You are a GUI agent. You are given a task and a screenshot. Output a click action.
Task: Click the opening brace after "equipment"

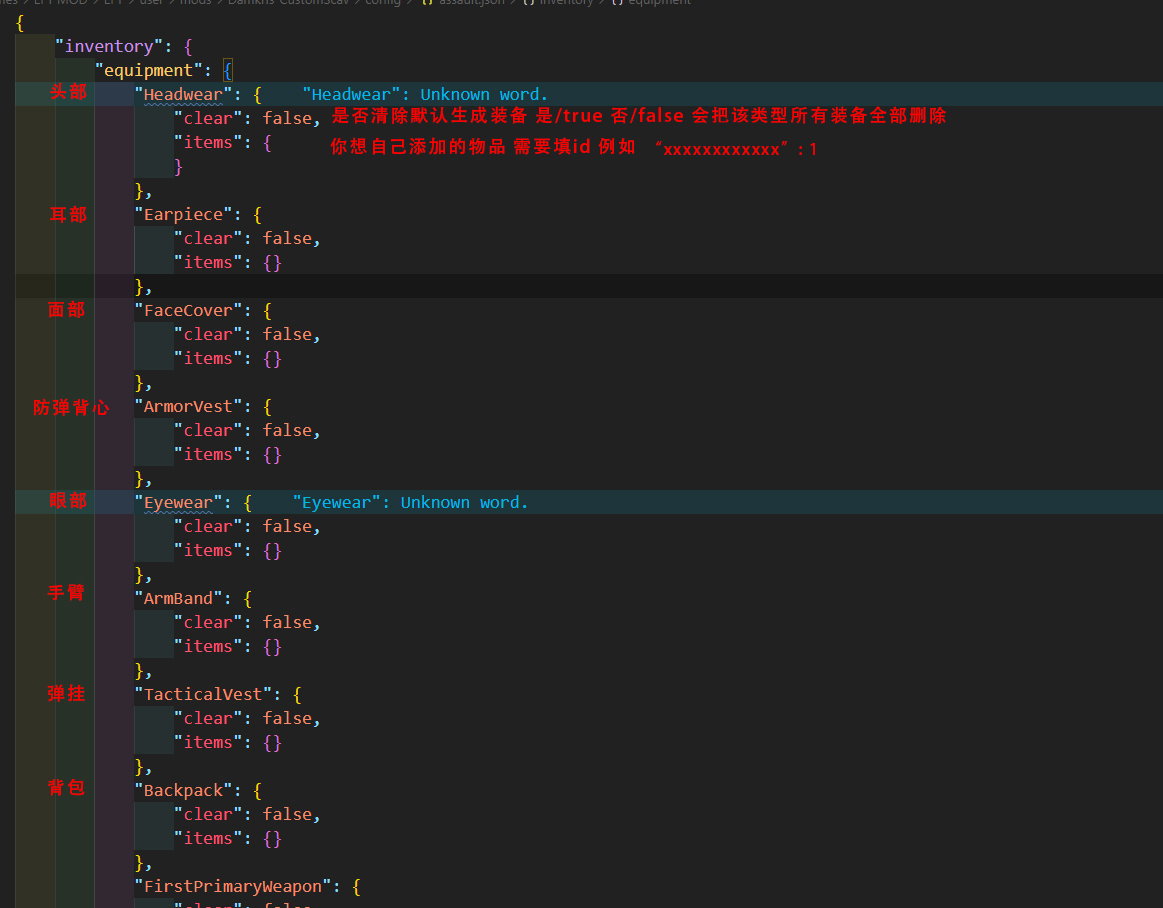coord(228,70)
